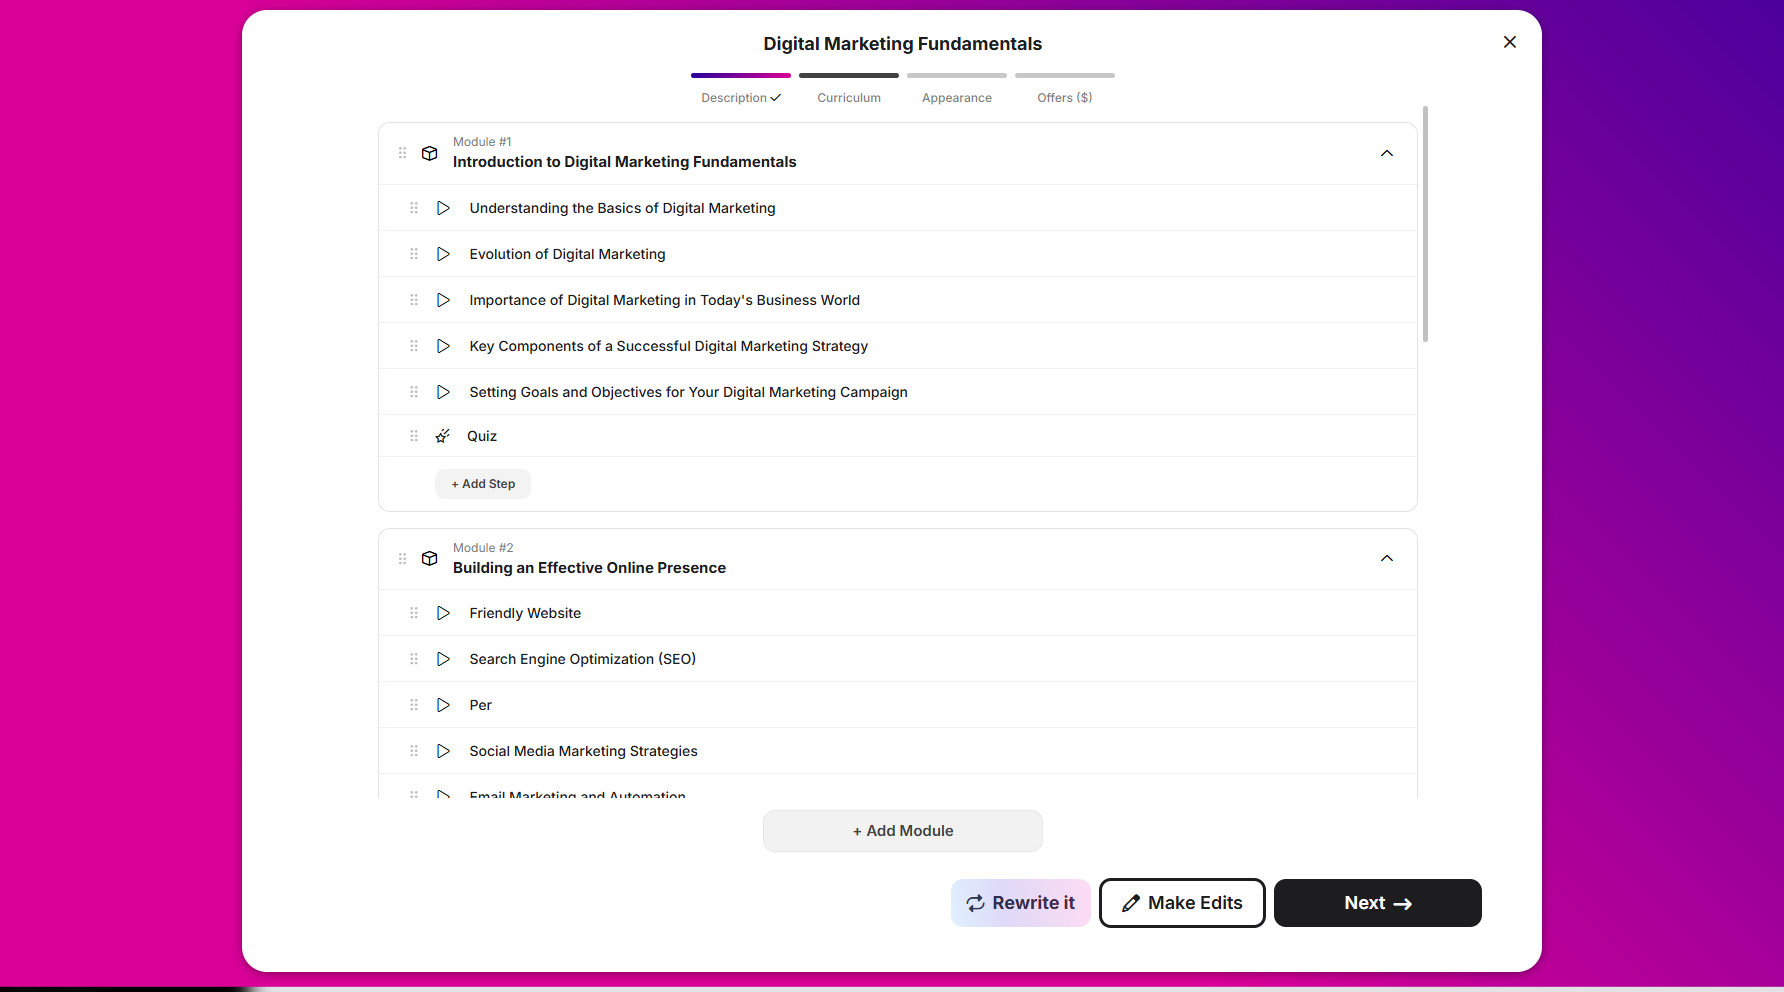Viewport: 1784px width, 992px height.
Task: Click drag handle for Module #2 header
Action: tap(403, 559)
